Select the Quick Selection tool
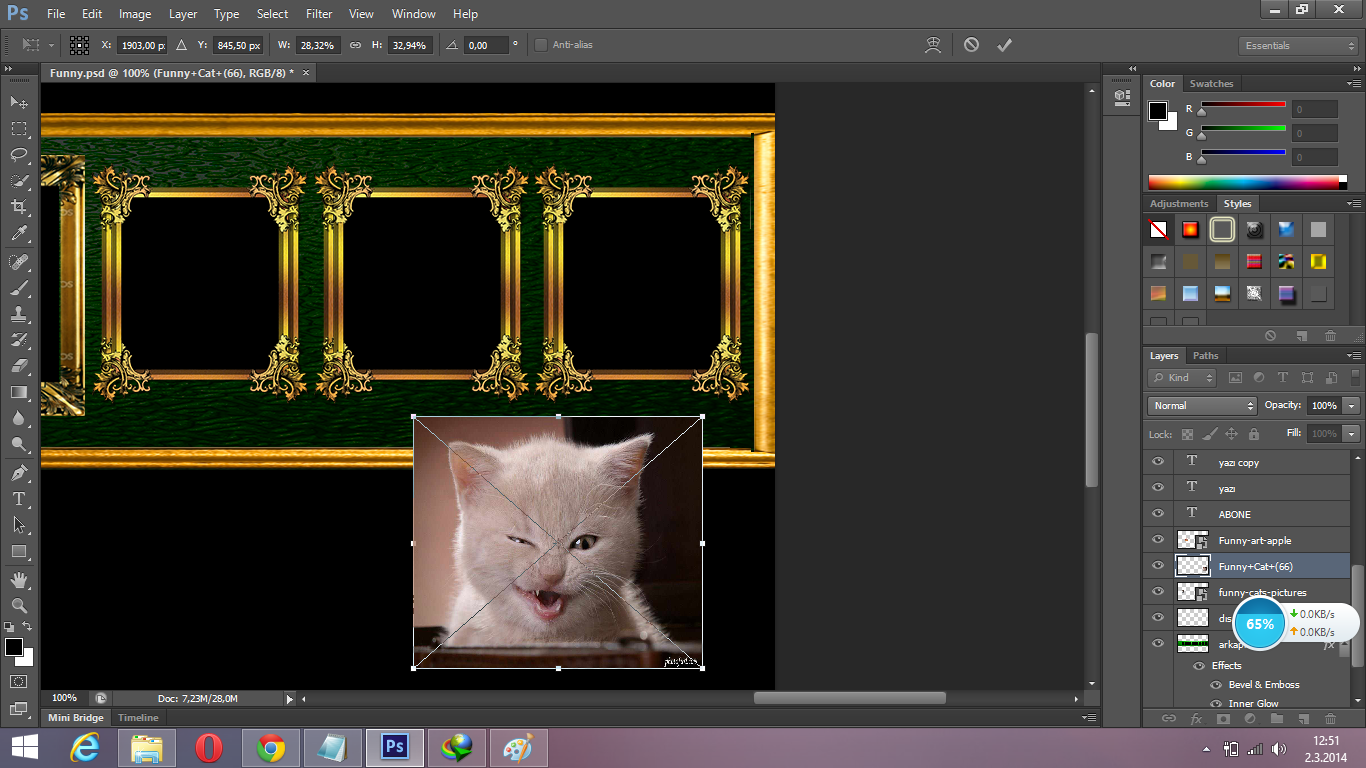Viewport: 1366px width, 768px height. 19,181
